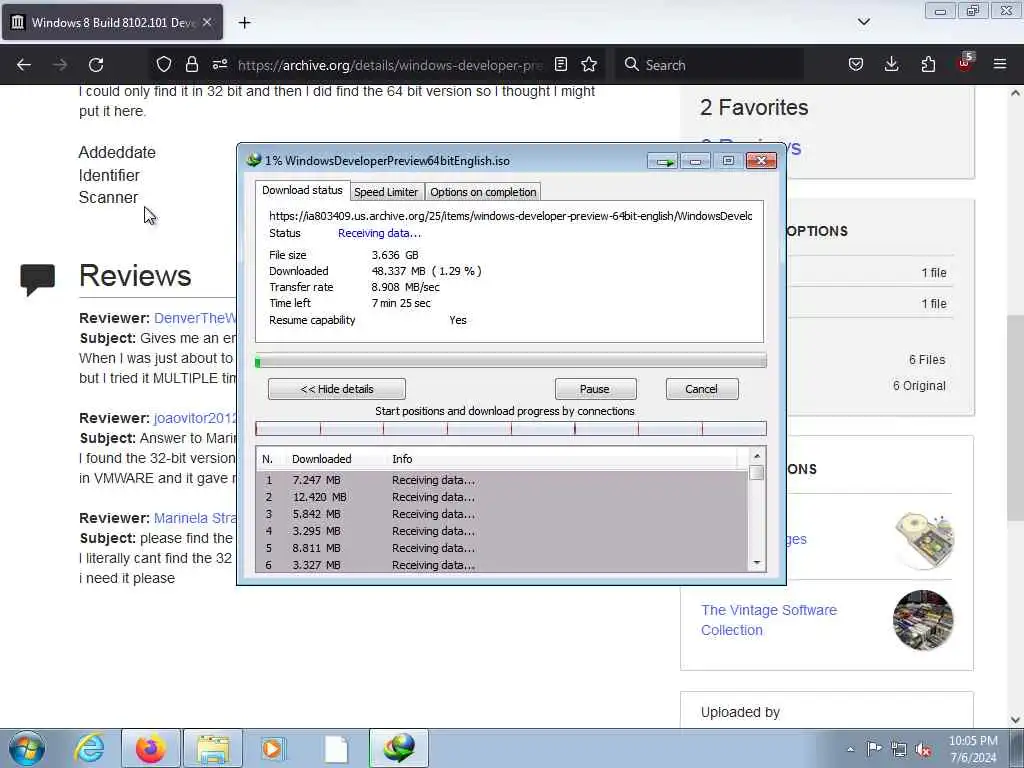
Task: Select connection row 5 with 8.811 MB
Action: [502, 548]
